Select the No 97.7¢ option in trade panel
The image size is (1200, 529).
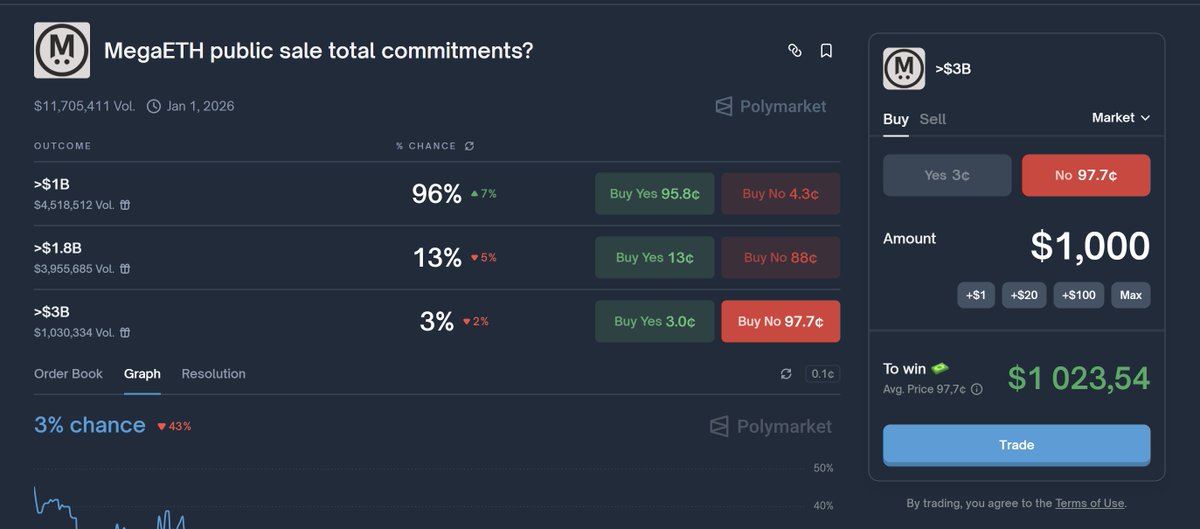click(1086, 175)
